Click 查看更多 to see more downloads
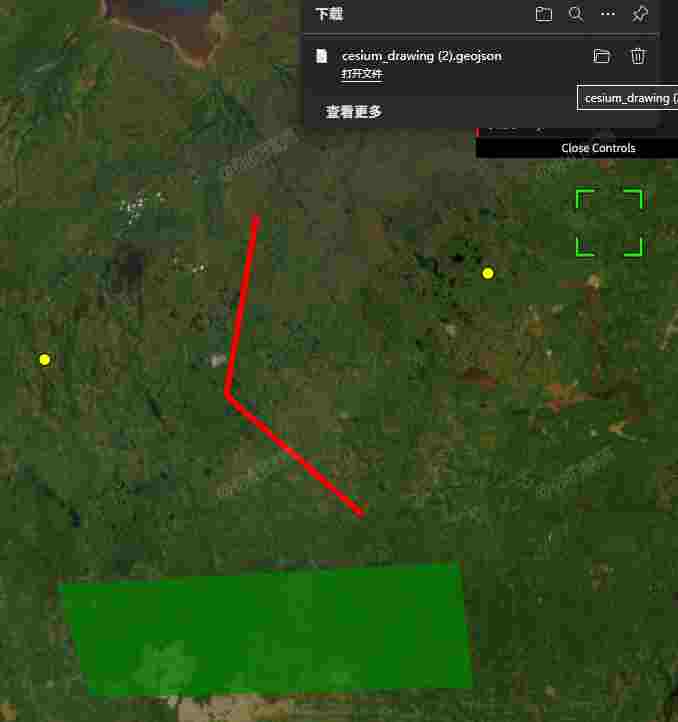Image resolution: width=678 pixels, height=722 pixels. (x=354, y=112)
